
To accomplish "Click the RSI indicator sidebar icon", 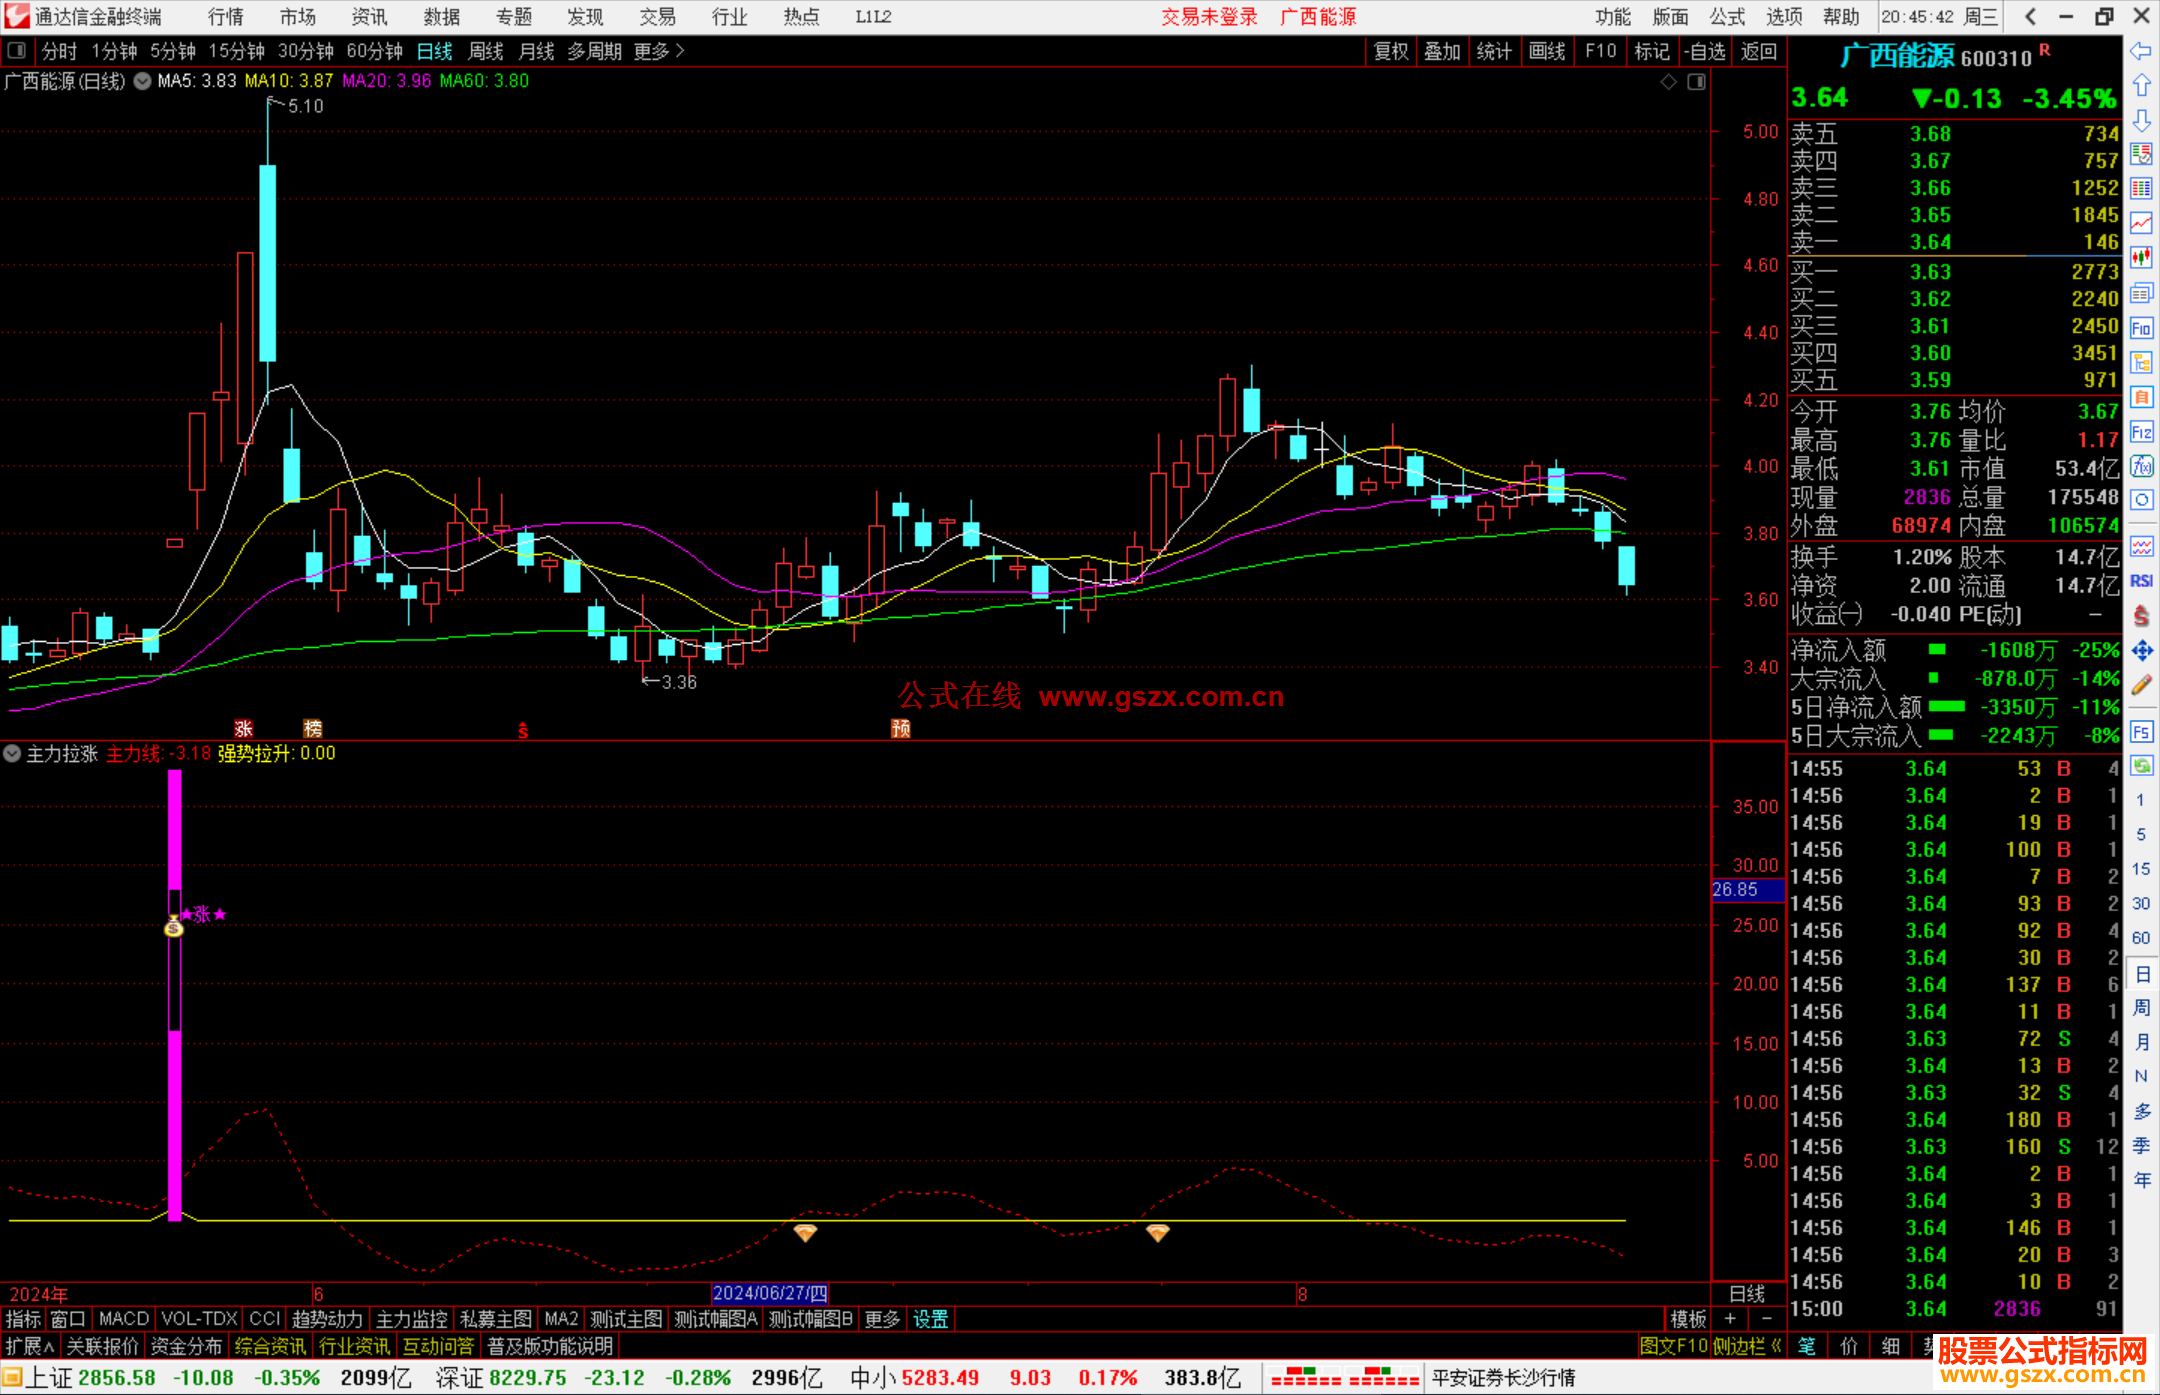I will coord(2141,581).
